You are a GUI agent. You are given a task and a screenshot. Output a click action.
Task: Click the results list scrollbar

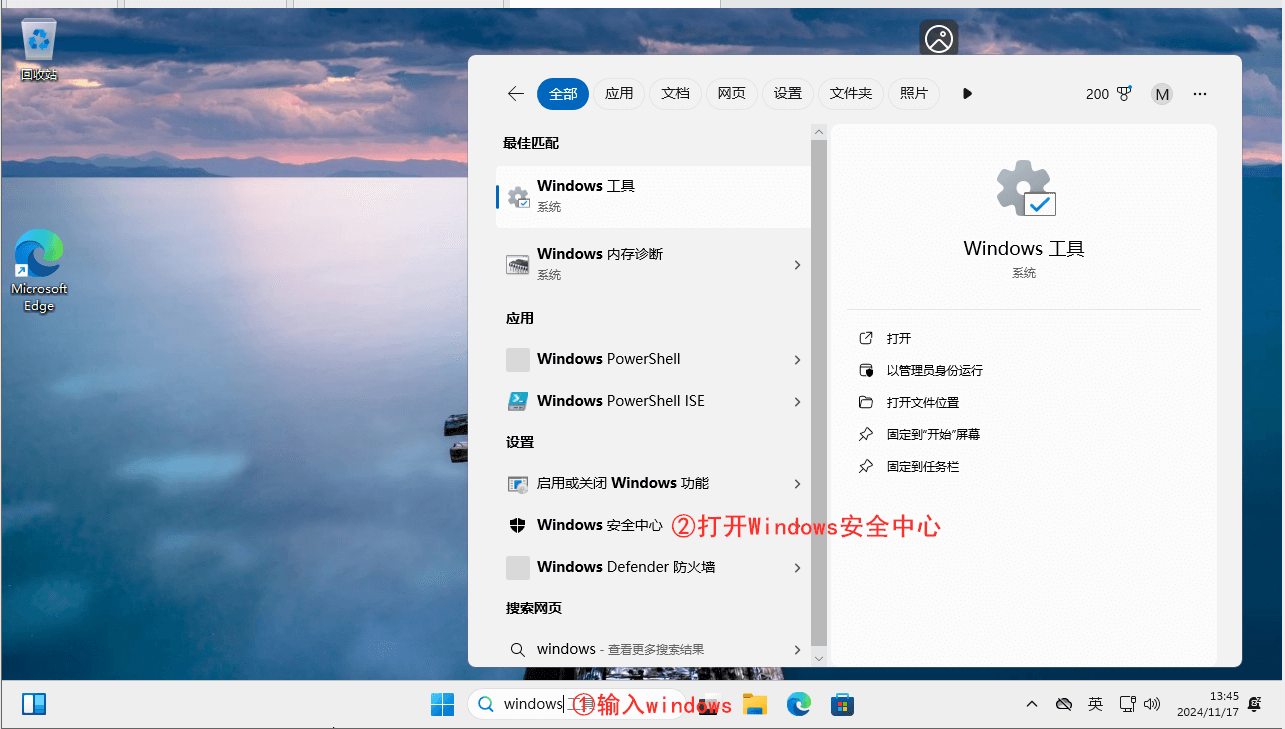pyautogui.click(x=819, y=392)
